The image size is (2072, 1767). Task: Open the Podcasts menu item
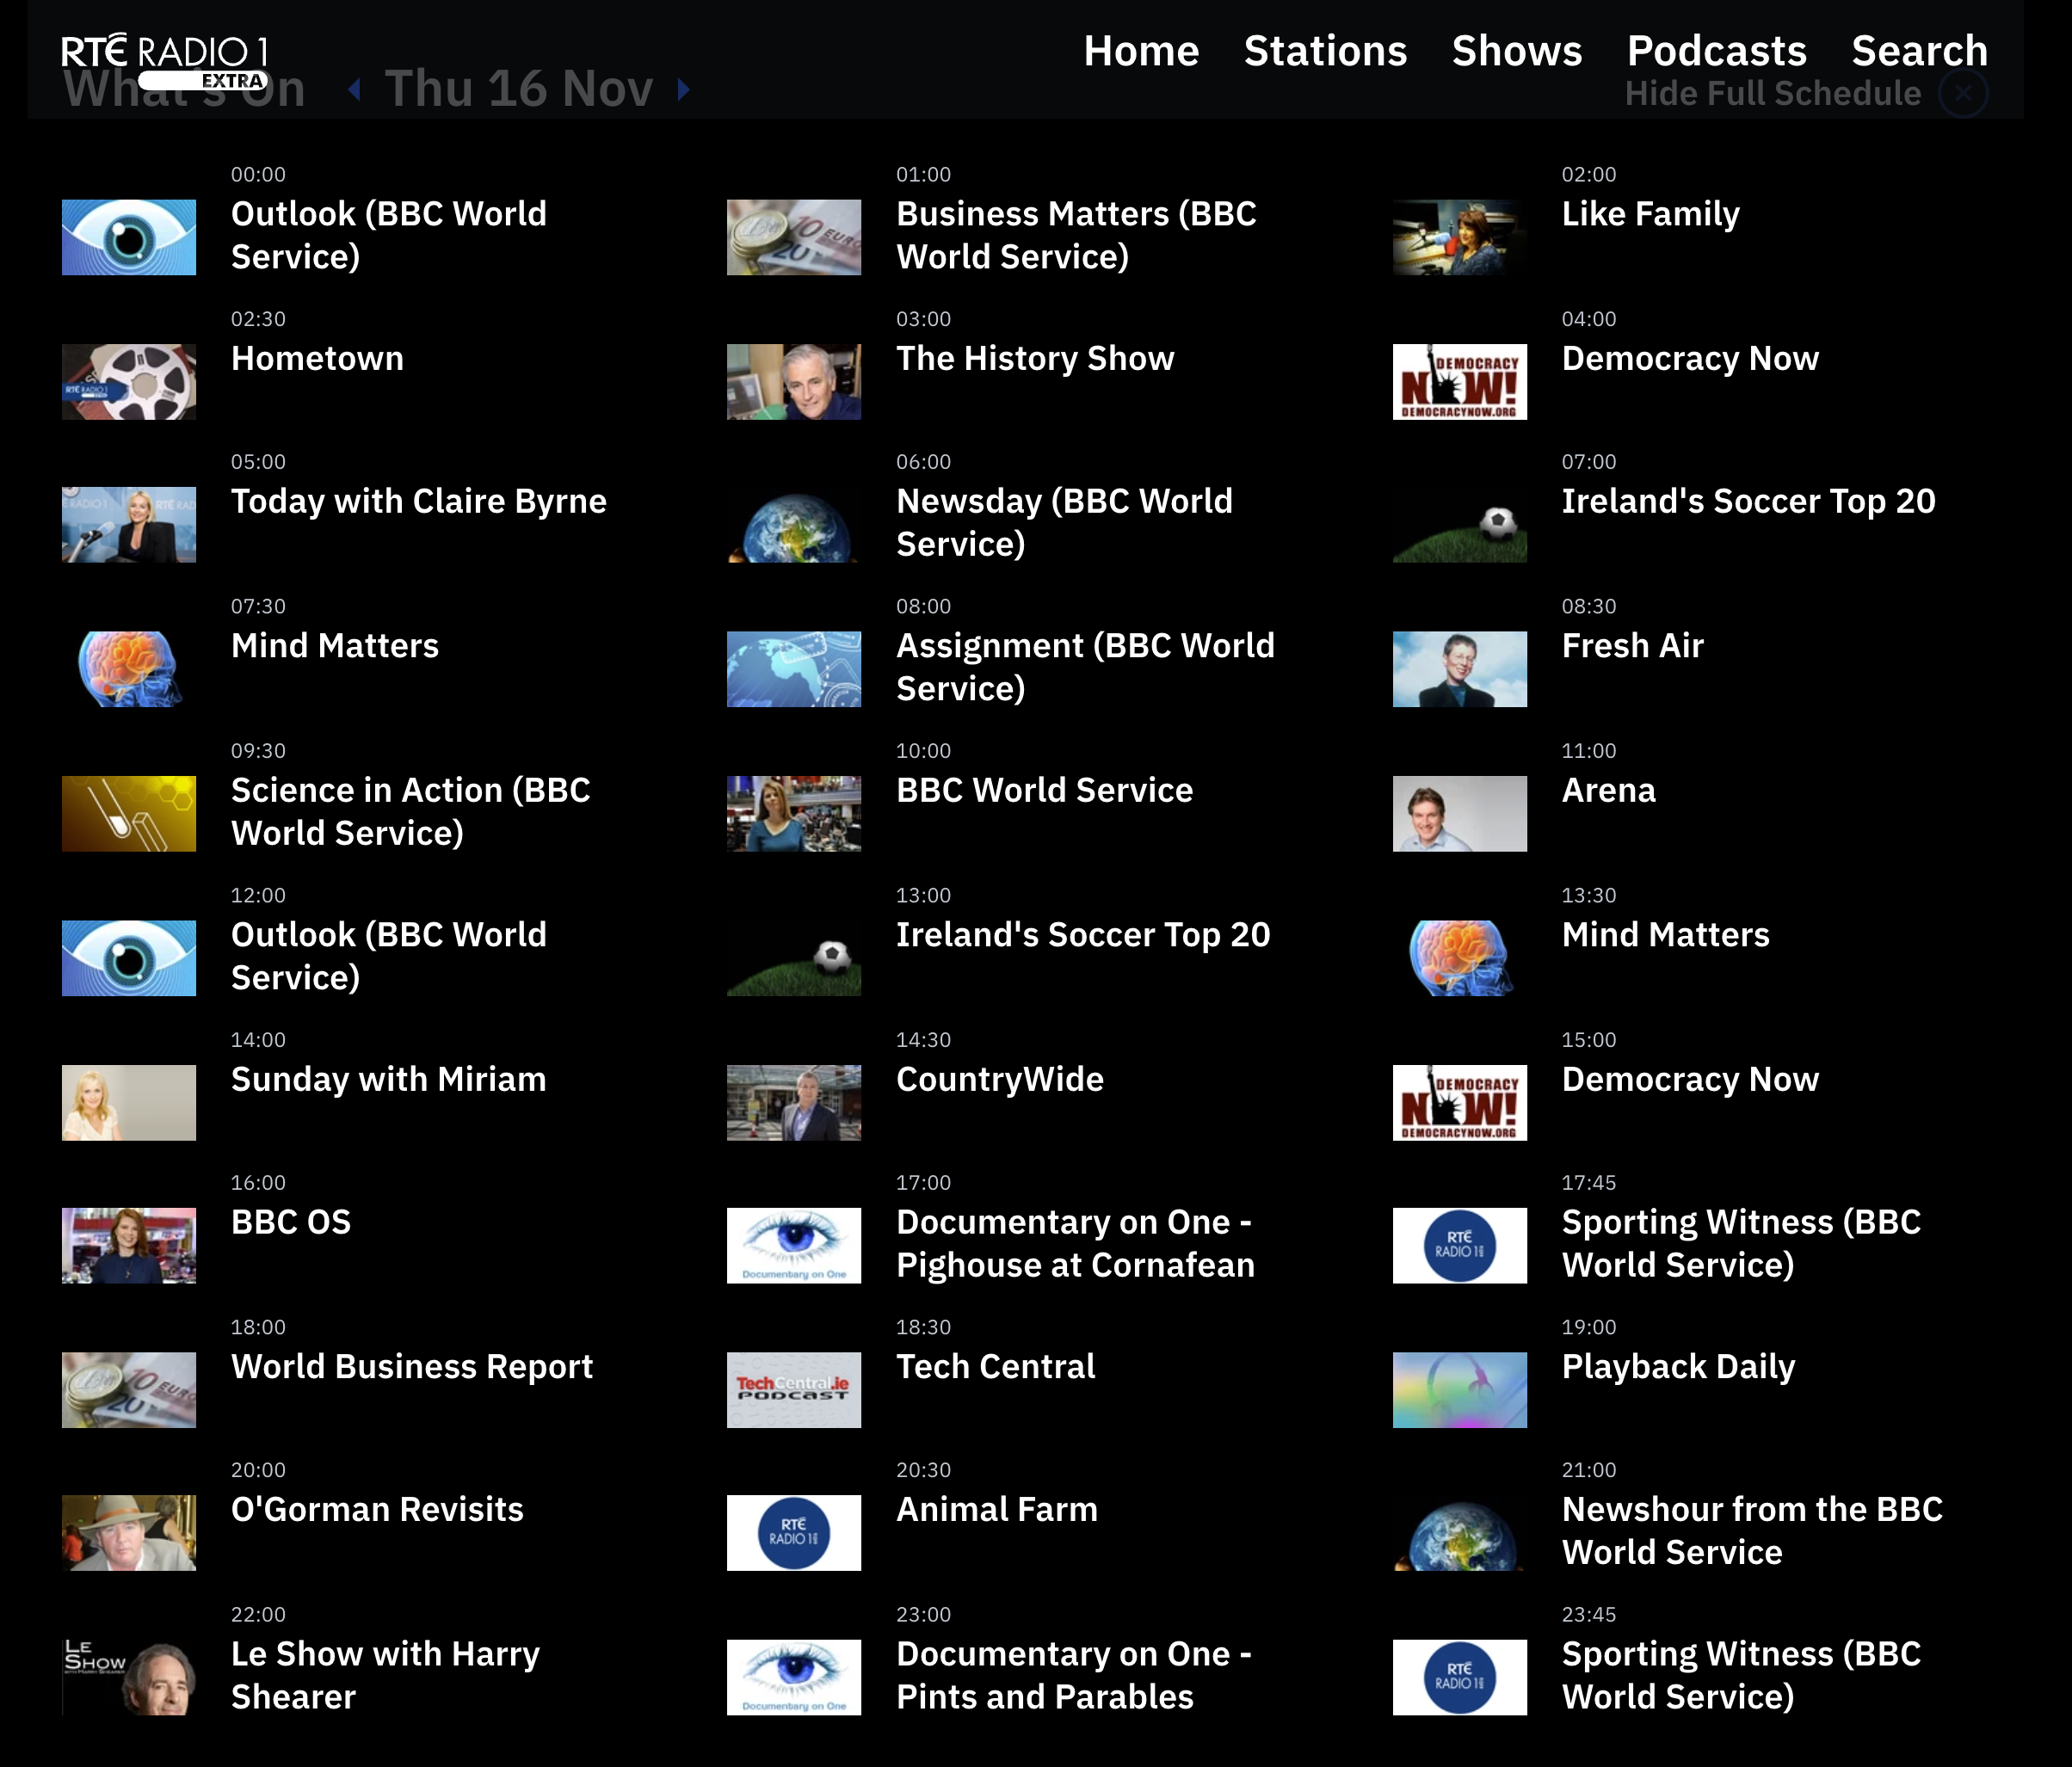click(x=1717, y=51)
